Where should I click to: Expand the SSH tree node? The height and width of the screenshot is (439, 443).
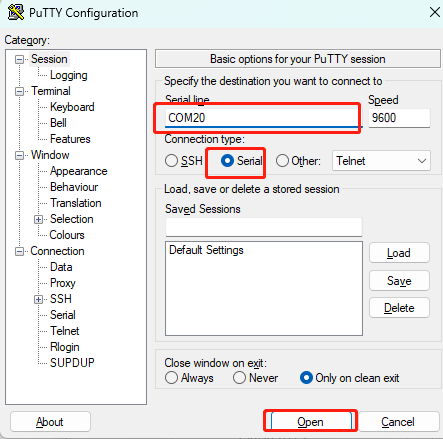[38, 299]
